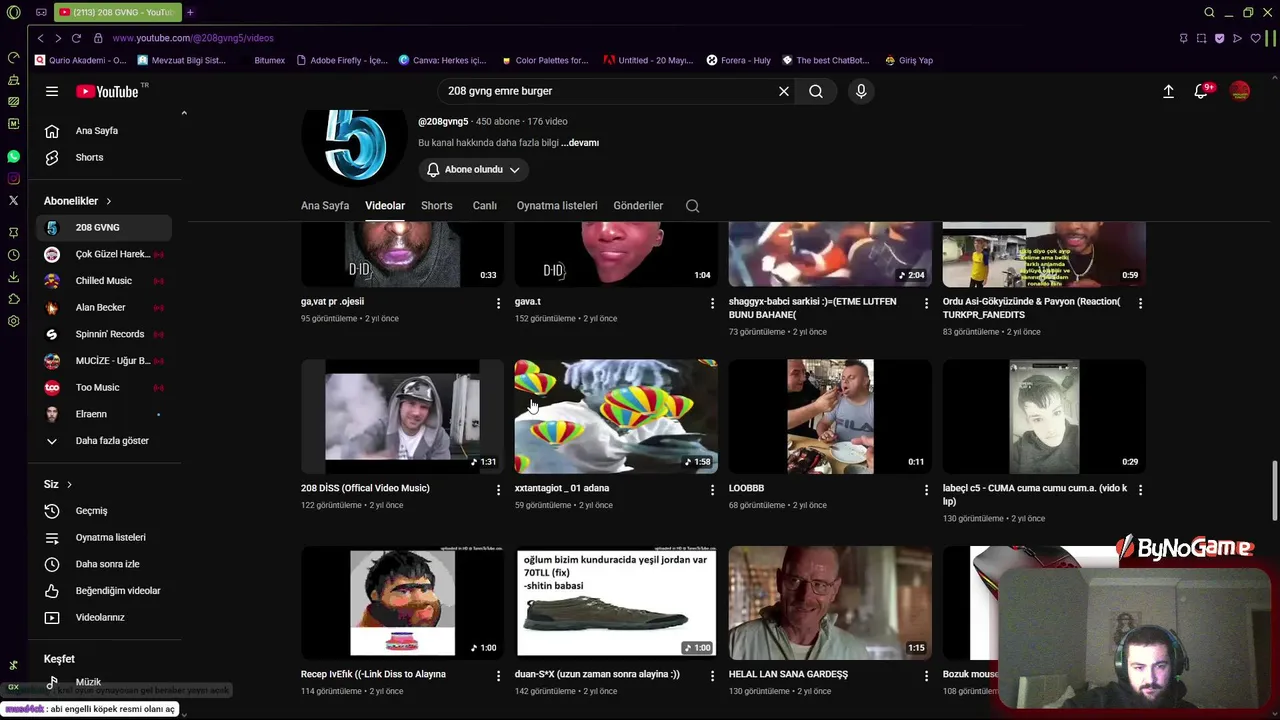
Task: Open Spinnin' Records subscription
Action: 104,334
